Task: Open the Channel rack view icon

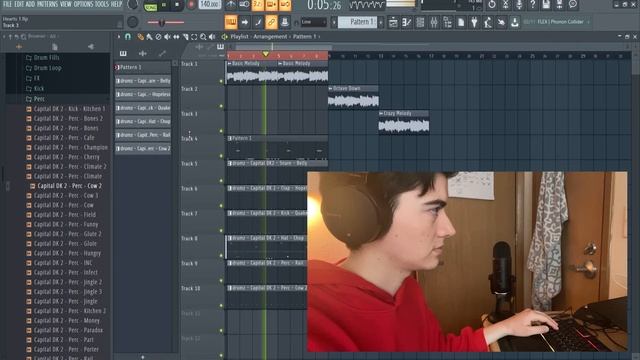Action: pyautogui.click(x=420, y=22)
